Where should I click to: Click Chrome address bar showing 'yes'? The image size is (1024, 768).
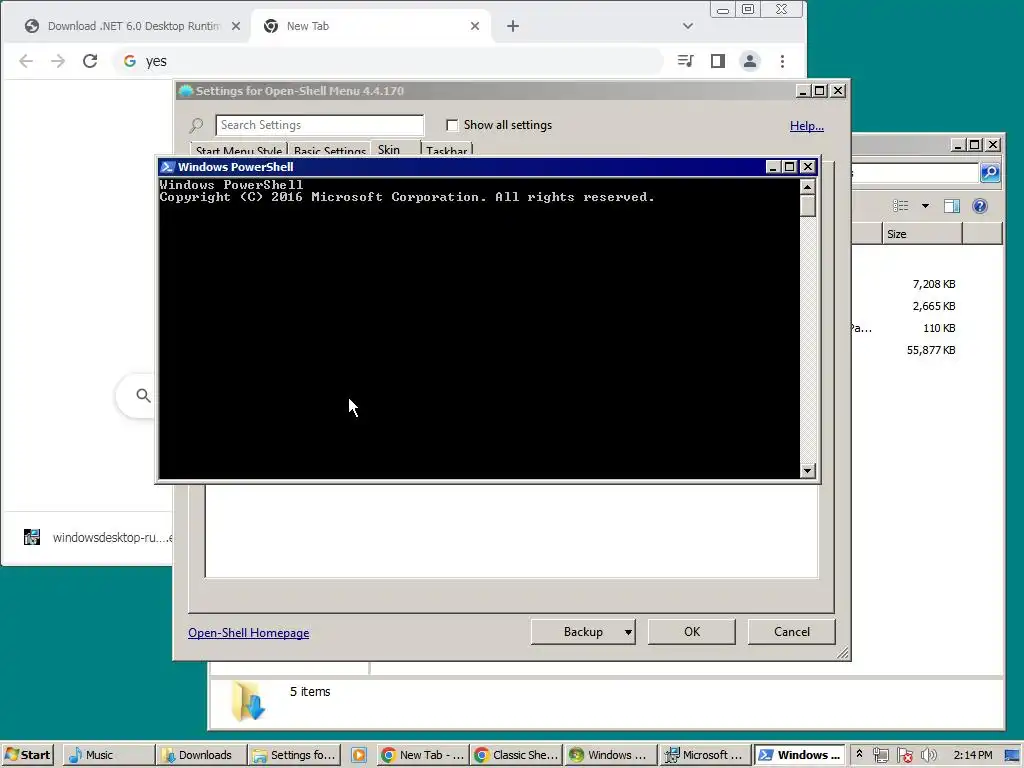click(389, 61)
